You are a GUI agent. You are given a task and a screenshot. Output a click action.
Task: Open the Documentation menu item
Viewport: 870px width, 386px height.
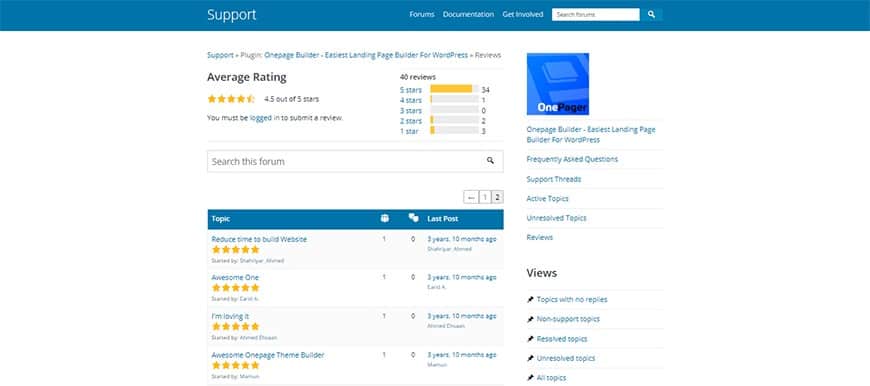pos(468,14)
